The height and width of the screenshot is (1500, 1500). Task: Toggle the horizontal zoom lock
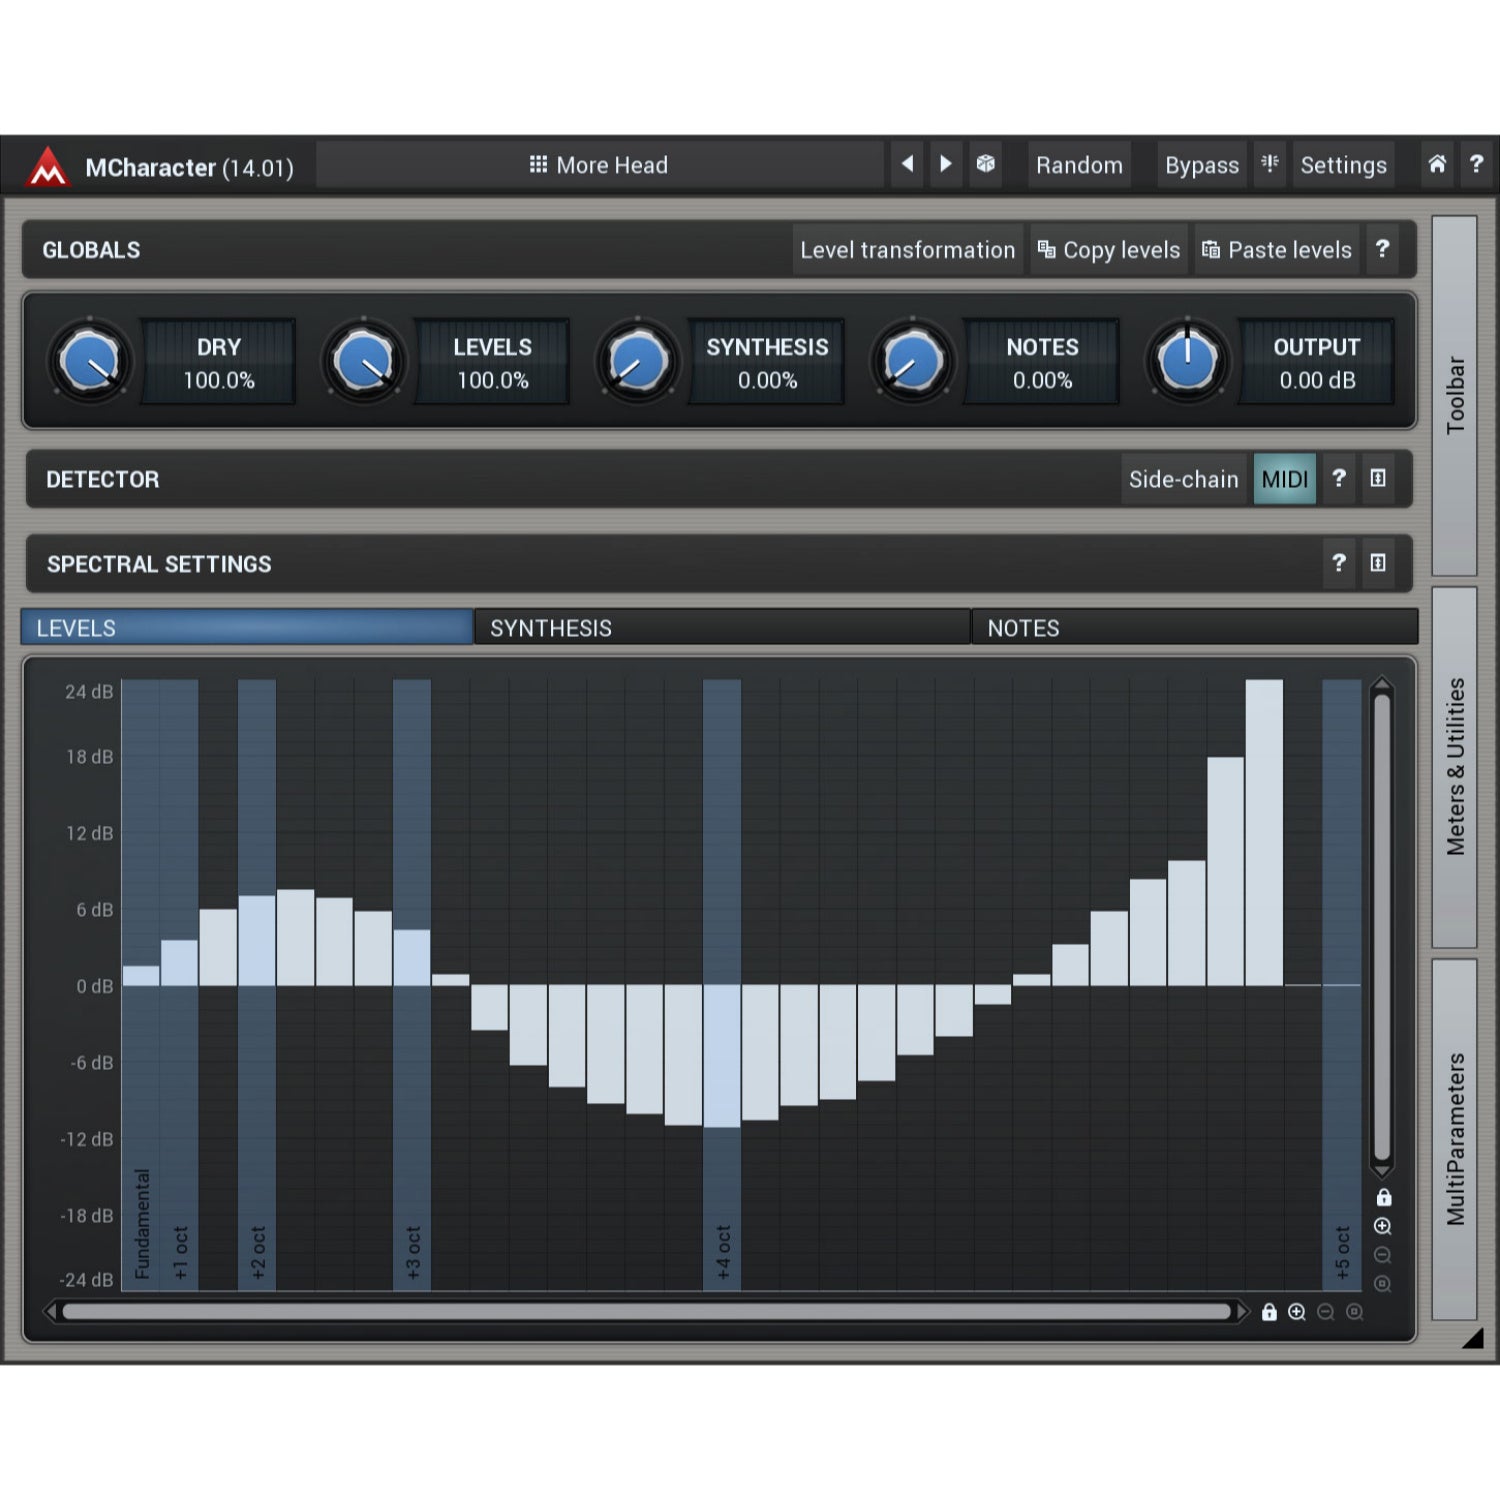coord(1269,1312)
